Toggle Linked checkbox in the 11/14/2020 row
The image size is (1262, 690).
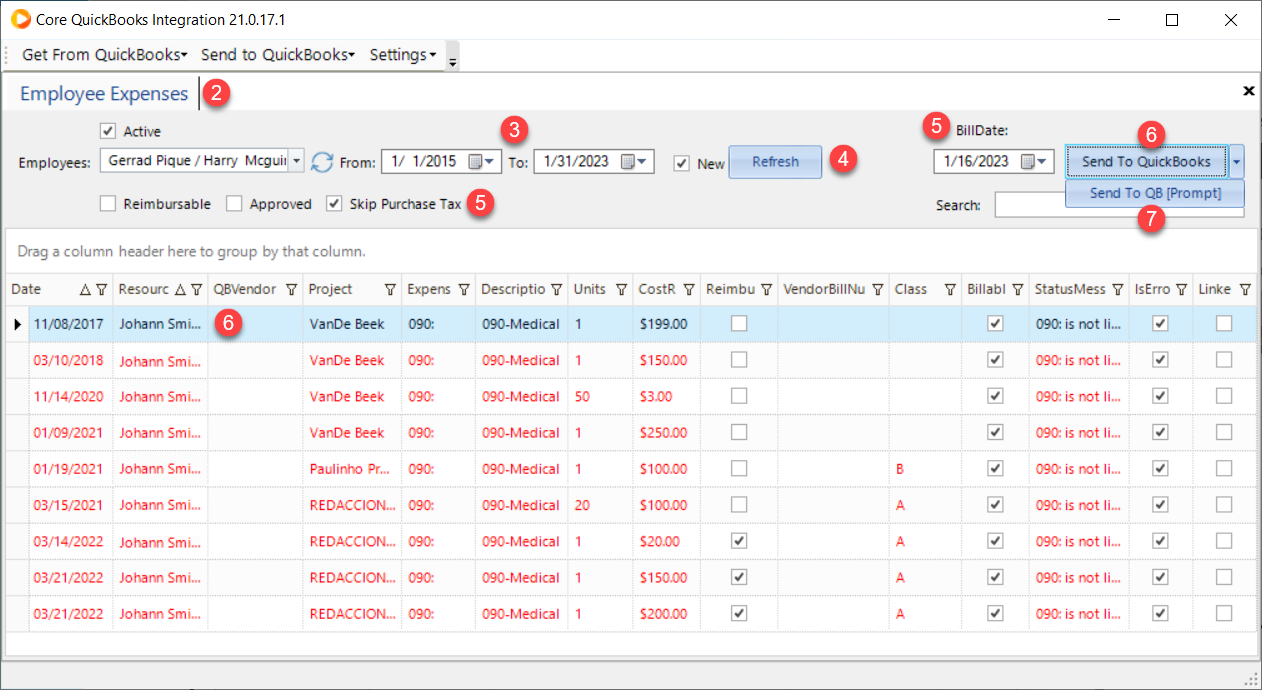[1224, 396]
